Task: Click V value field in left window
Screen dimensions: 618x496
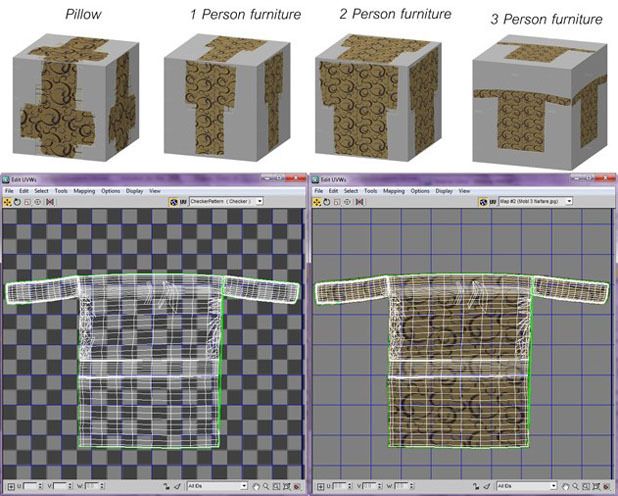Action: 60,486
